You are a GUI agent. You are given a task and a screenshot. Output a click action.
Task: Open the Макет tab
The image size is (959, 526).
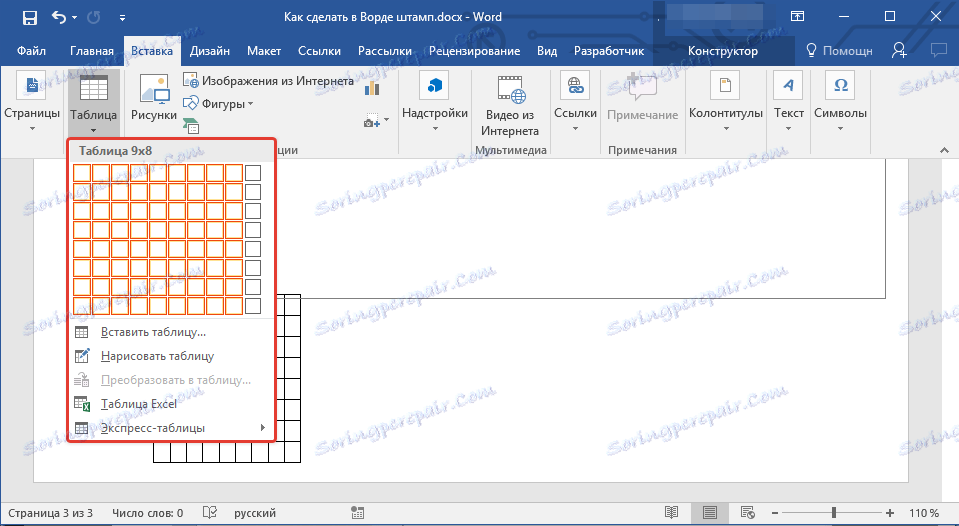click(x=264, y=51)
